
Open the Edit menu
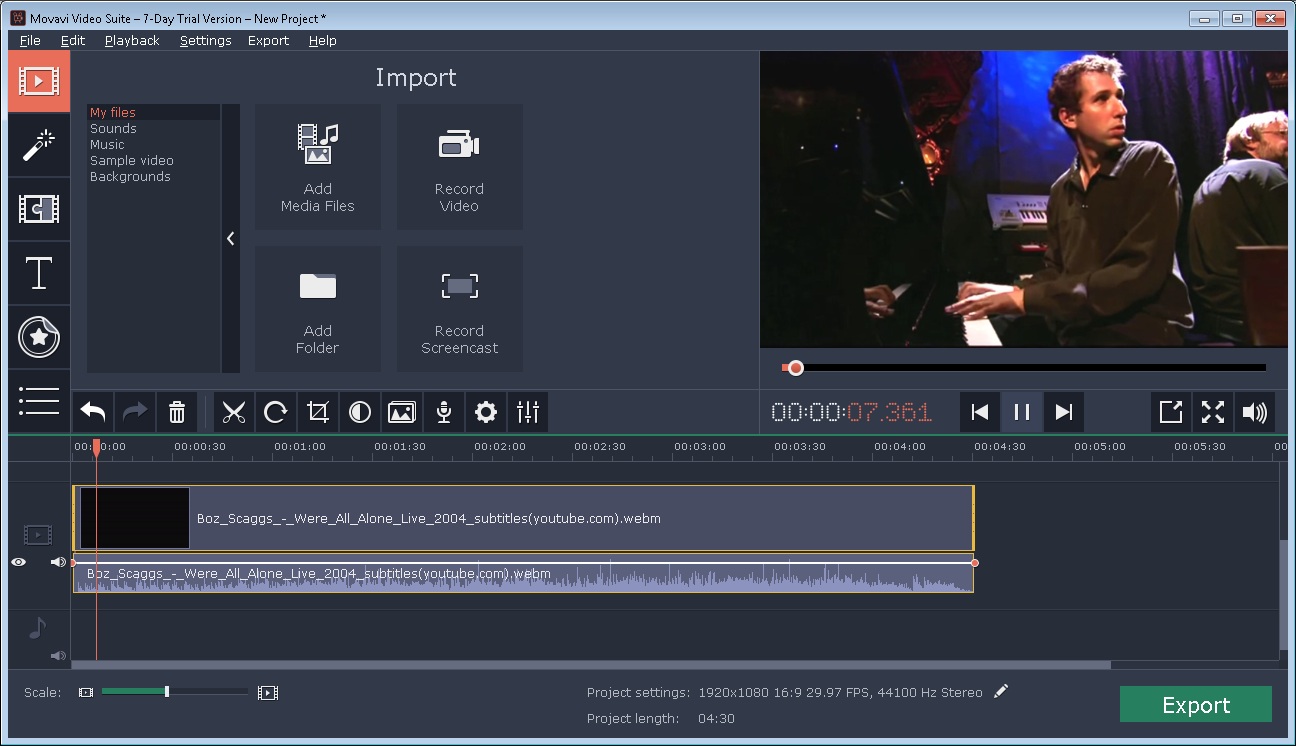(x=73, y=40)
